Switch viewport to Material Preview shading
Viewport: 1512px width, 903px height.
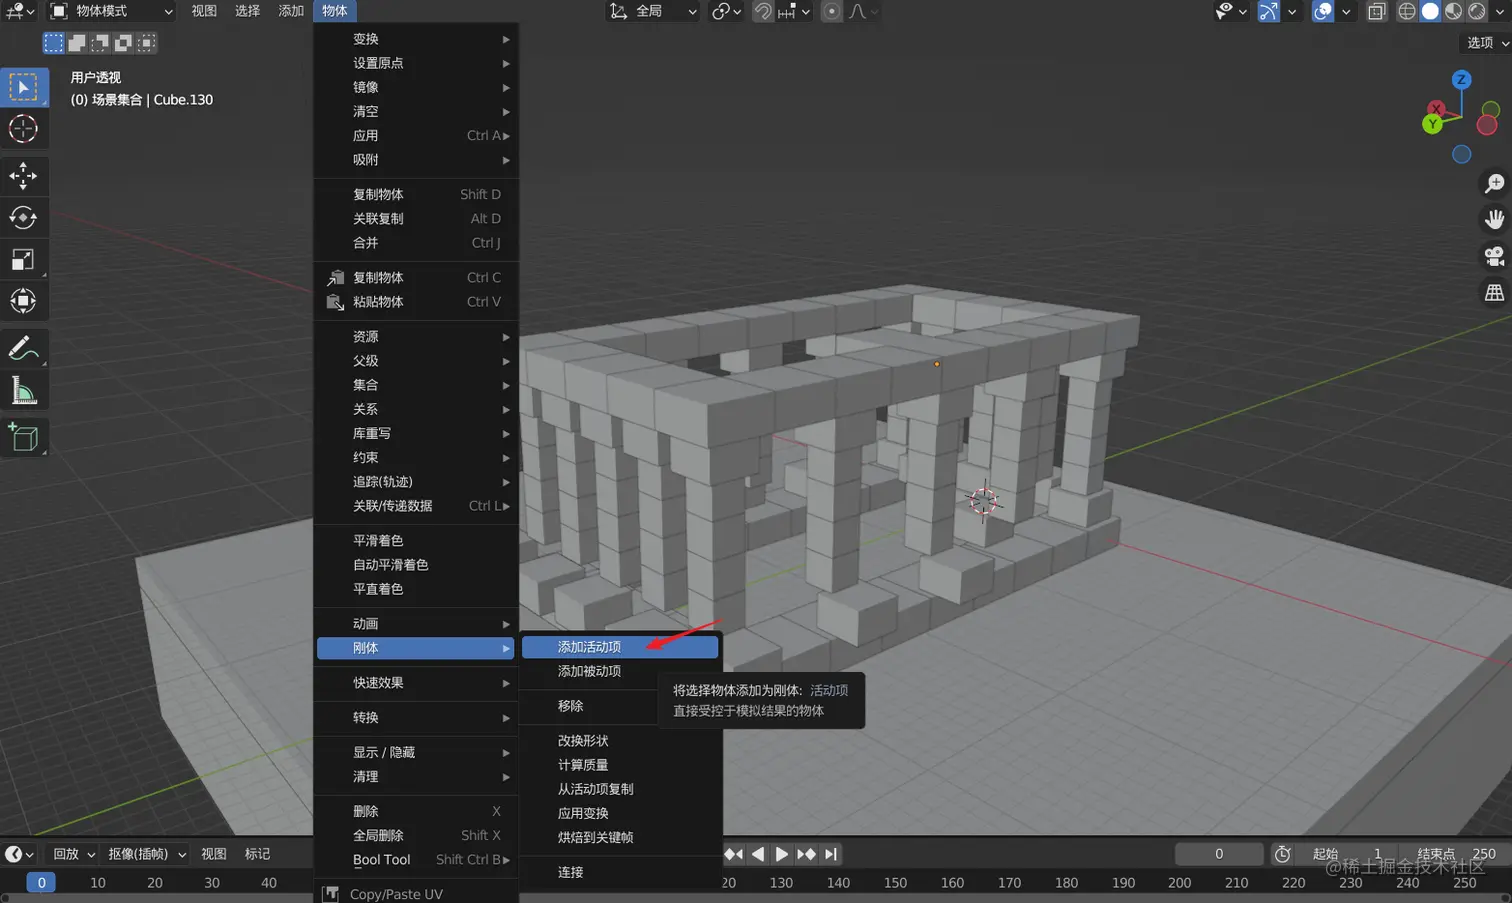(1455, 11)
